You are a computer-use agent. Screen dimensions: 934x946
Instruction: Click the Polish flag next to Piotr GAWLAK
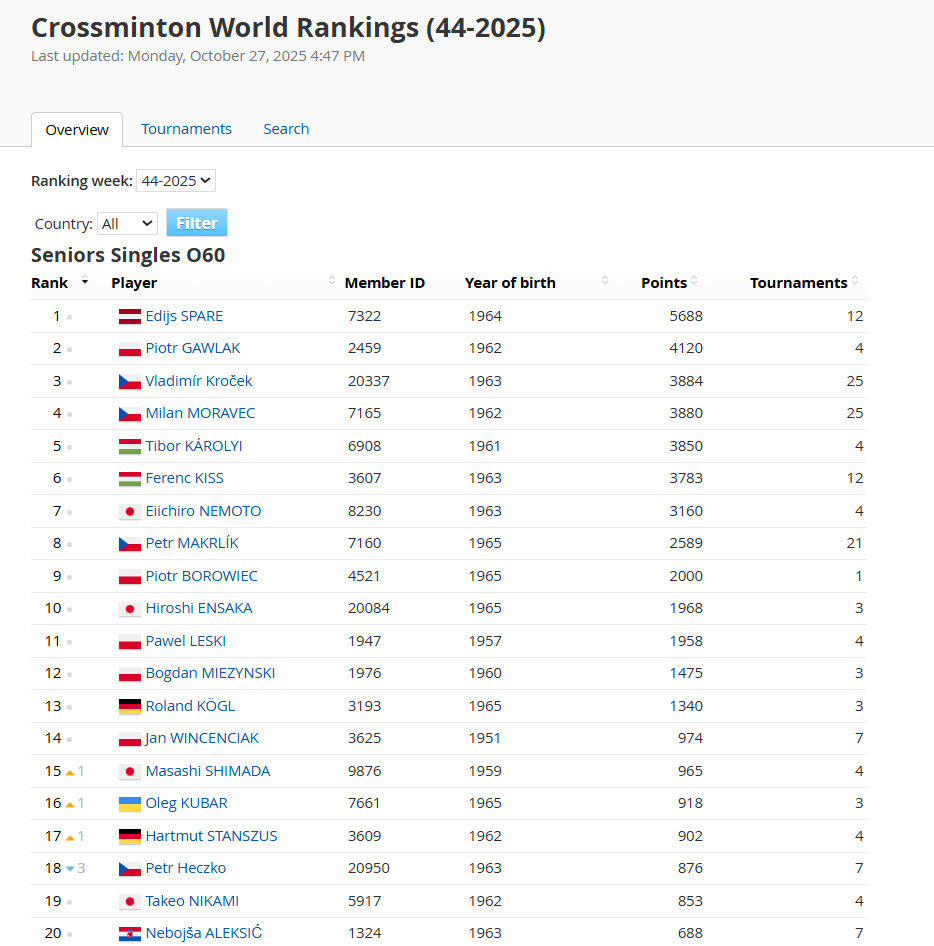[129, 349]
